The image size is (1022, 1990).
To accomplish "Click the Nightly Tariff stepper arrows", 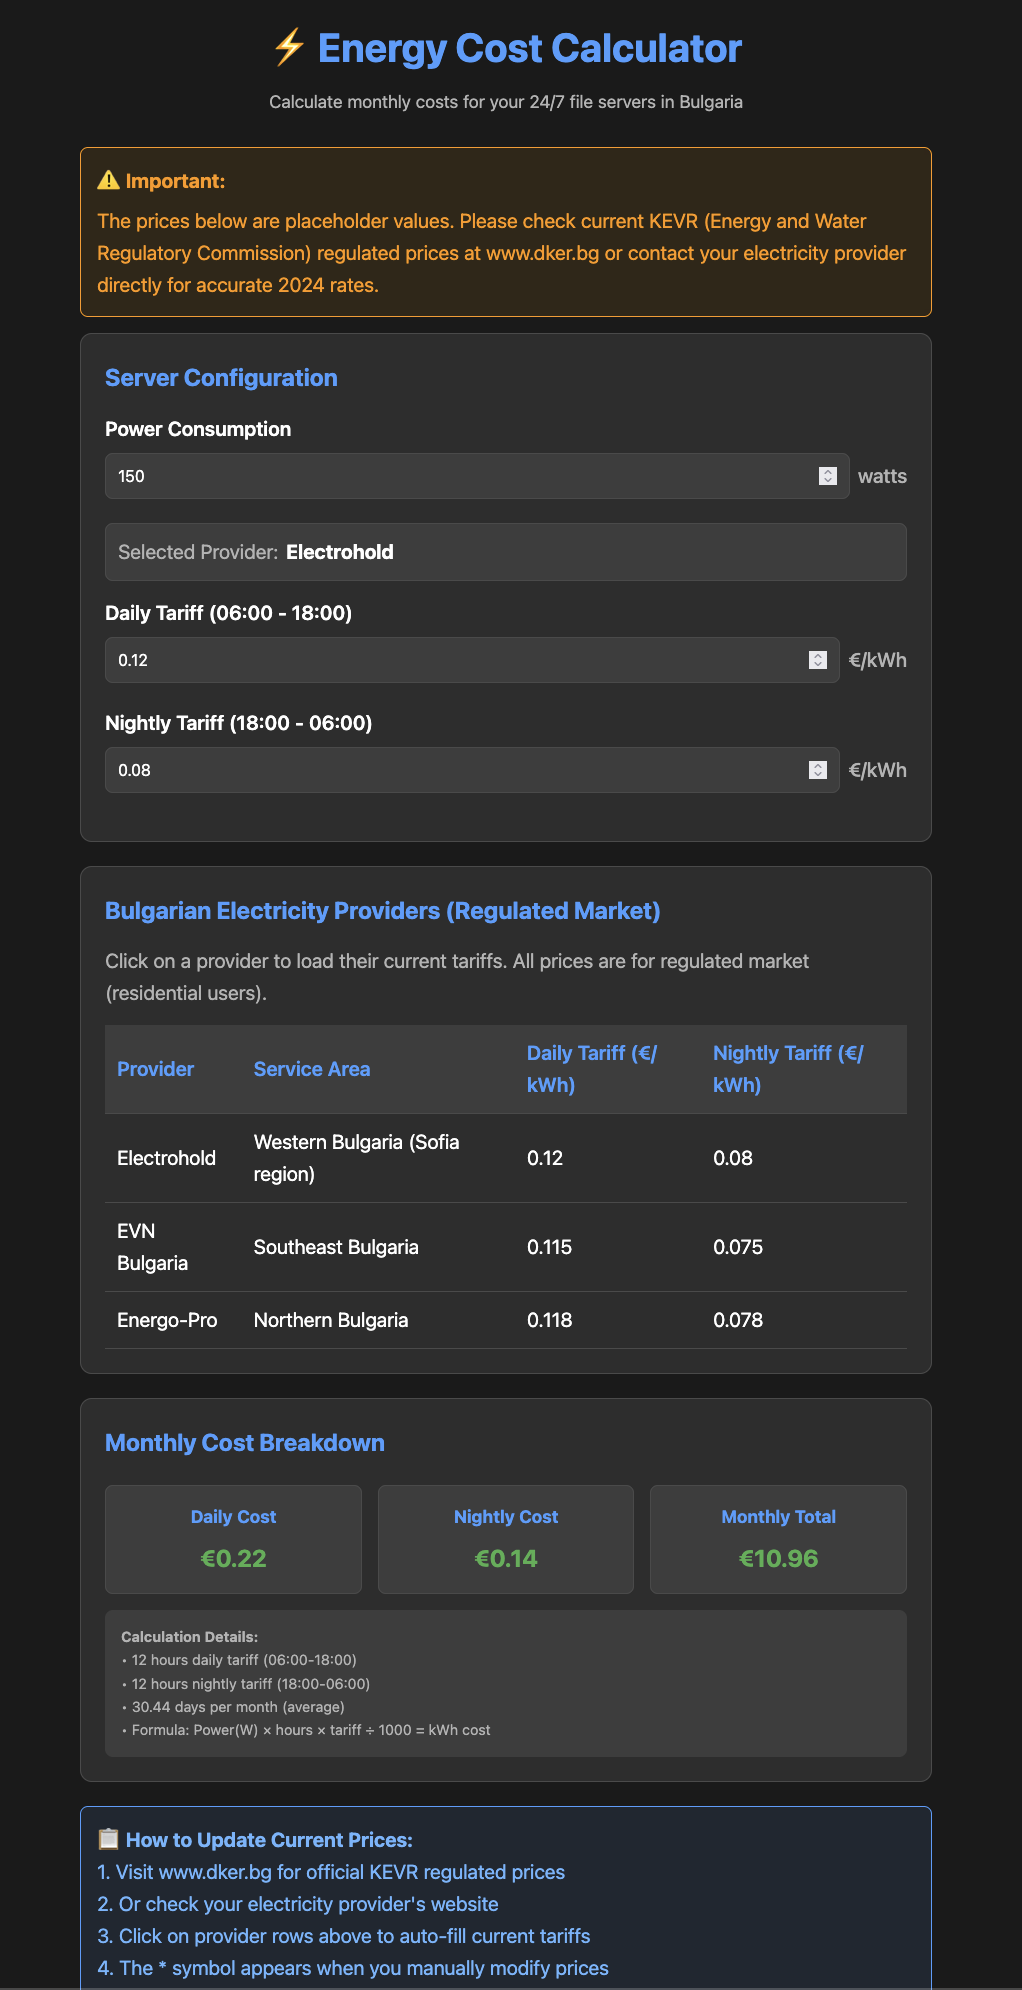I will pyautogui.click(x=817, y=770).
